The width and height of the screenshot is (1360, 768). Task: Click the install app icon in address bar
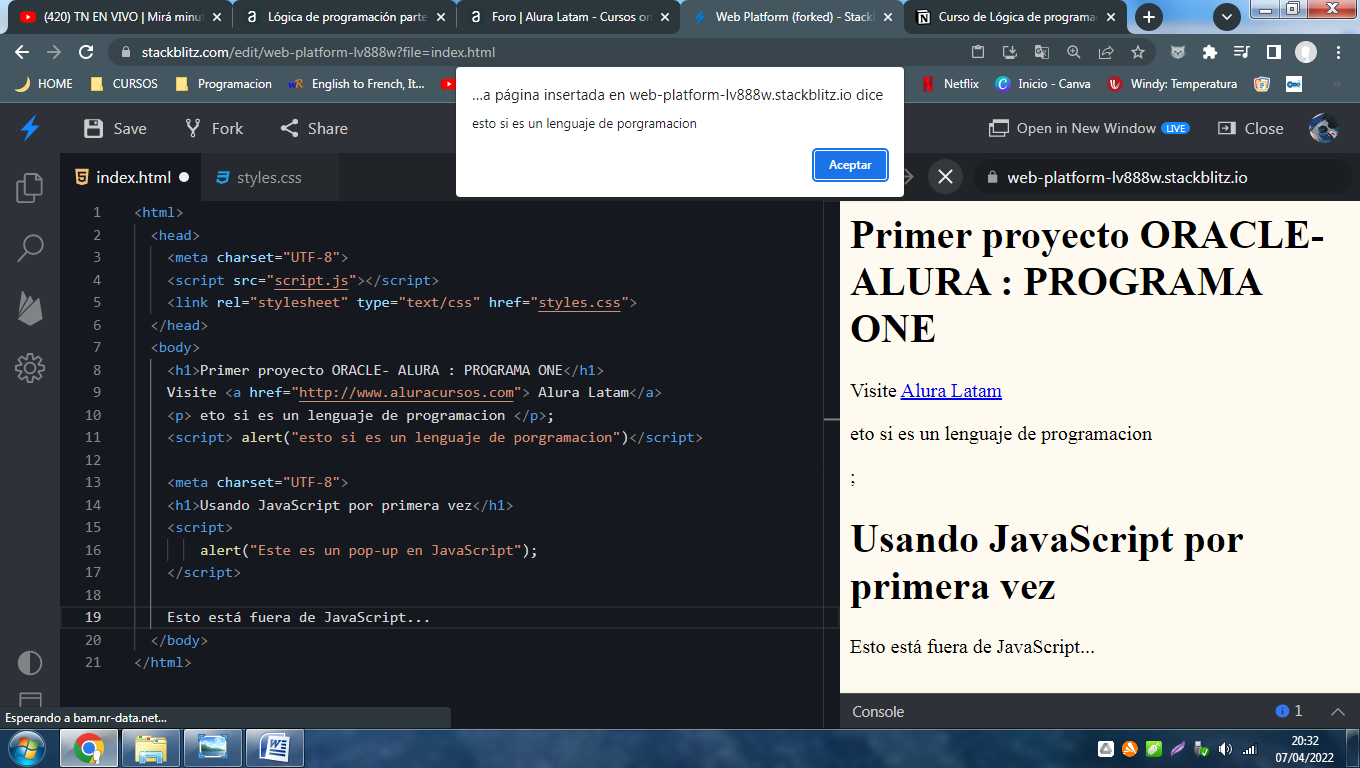tap(1010, 52)
